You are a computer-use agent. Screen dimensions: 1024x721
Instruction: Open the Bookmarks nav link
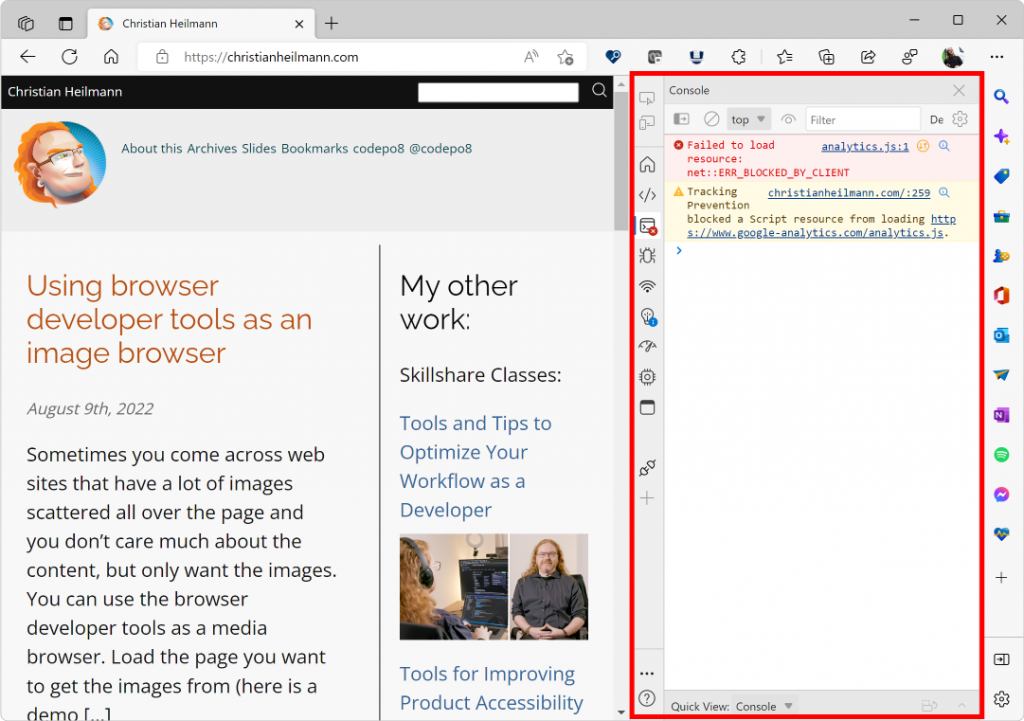tap(315, 148)
